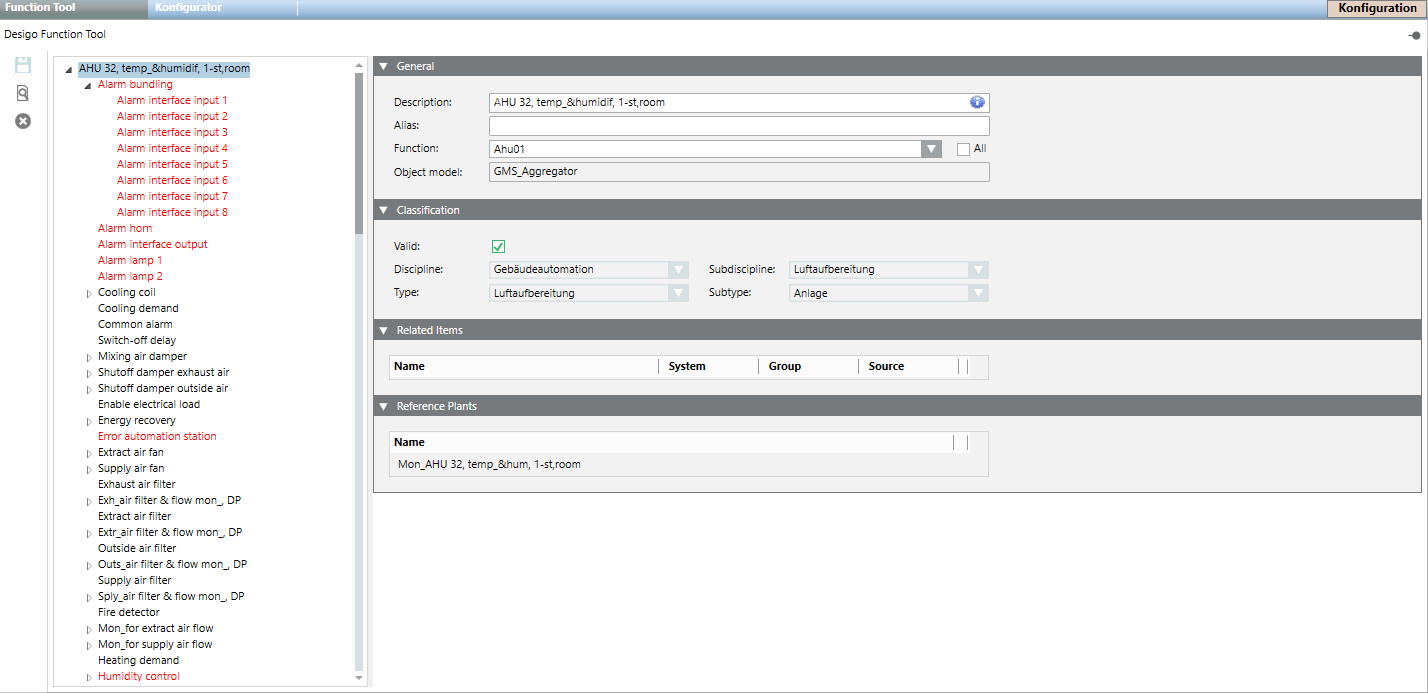
Task: Select Mon_AHU 32 reference plant entry
Action: pyautogui.click(x=489, y=464)
